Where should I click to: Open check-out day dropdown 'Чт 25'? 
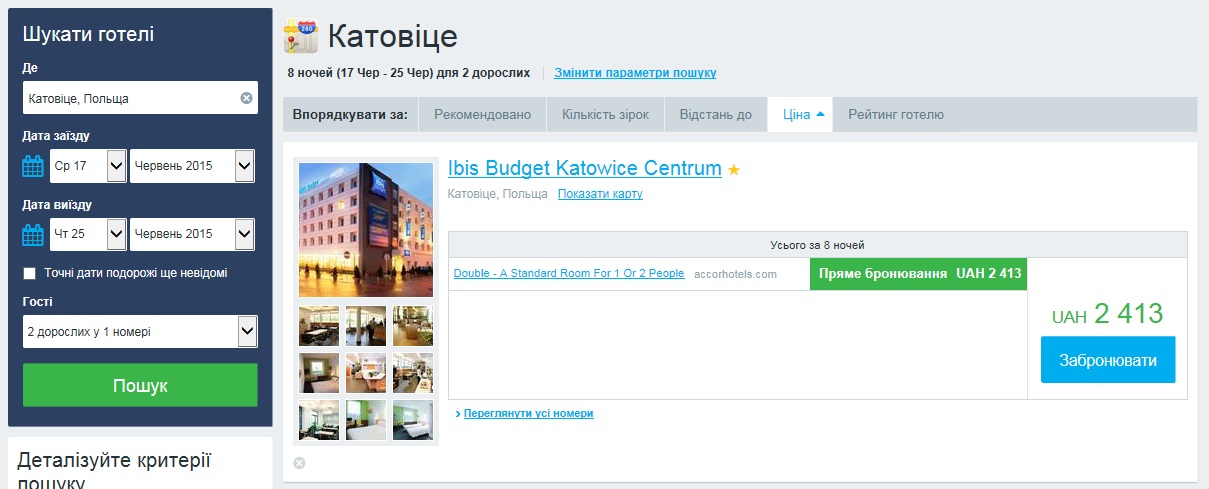click(x=88, y=235)
